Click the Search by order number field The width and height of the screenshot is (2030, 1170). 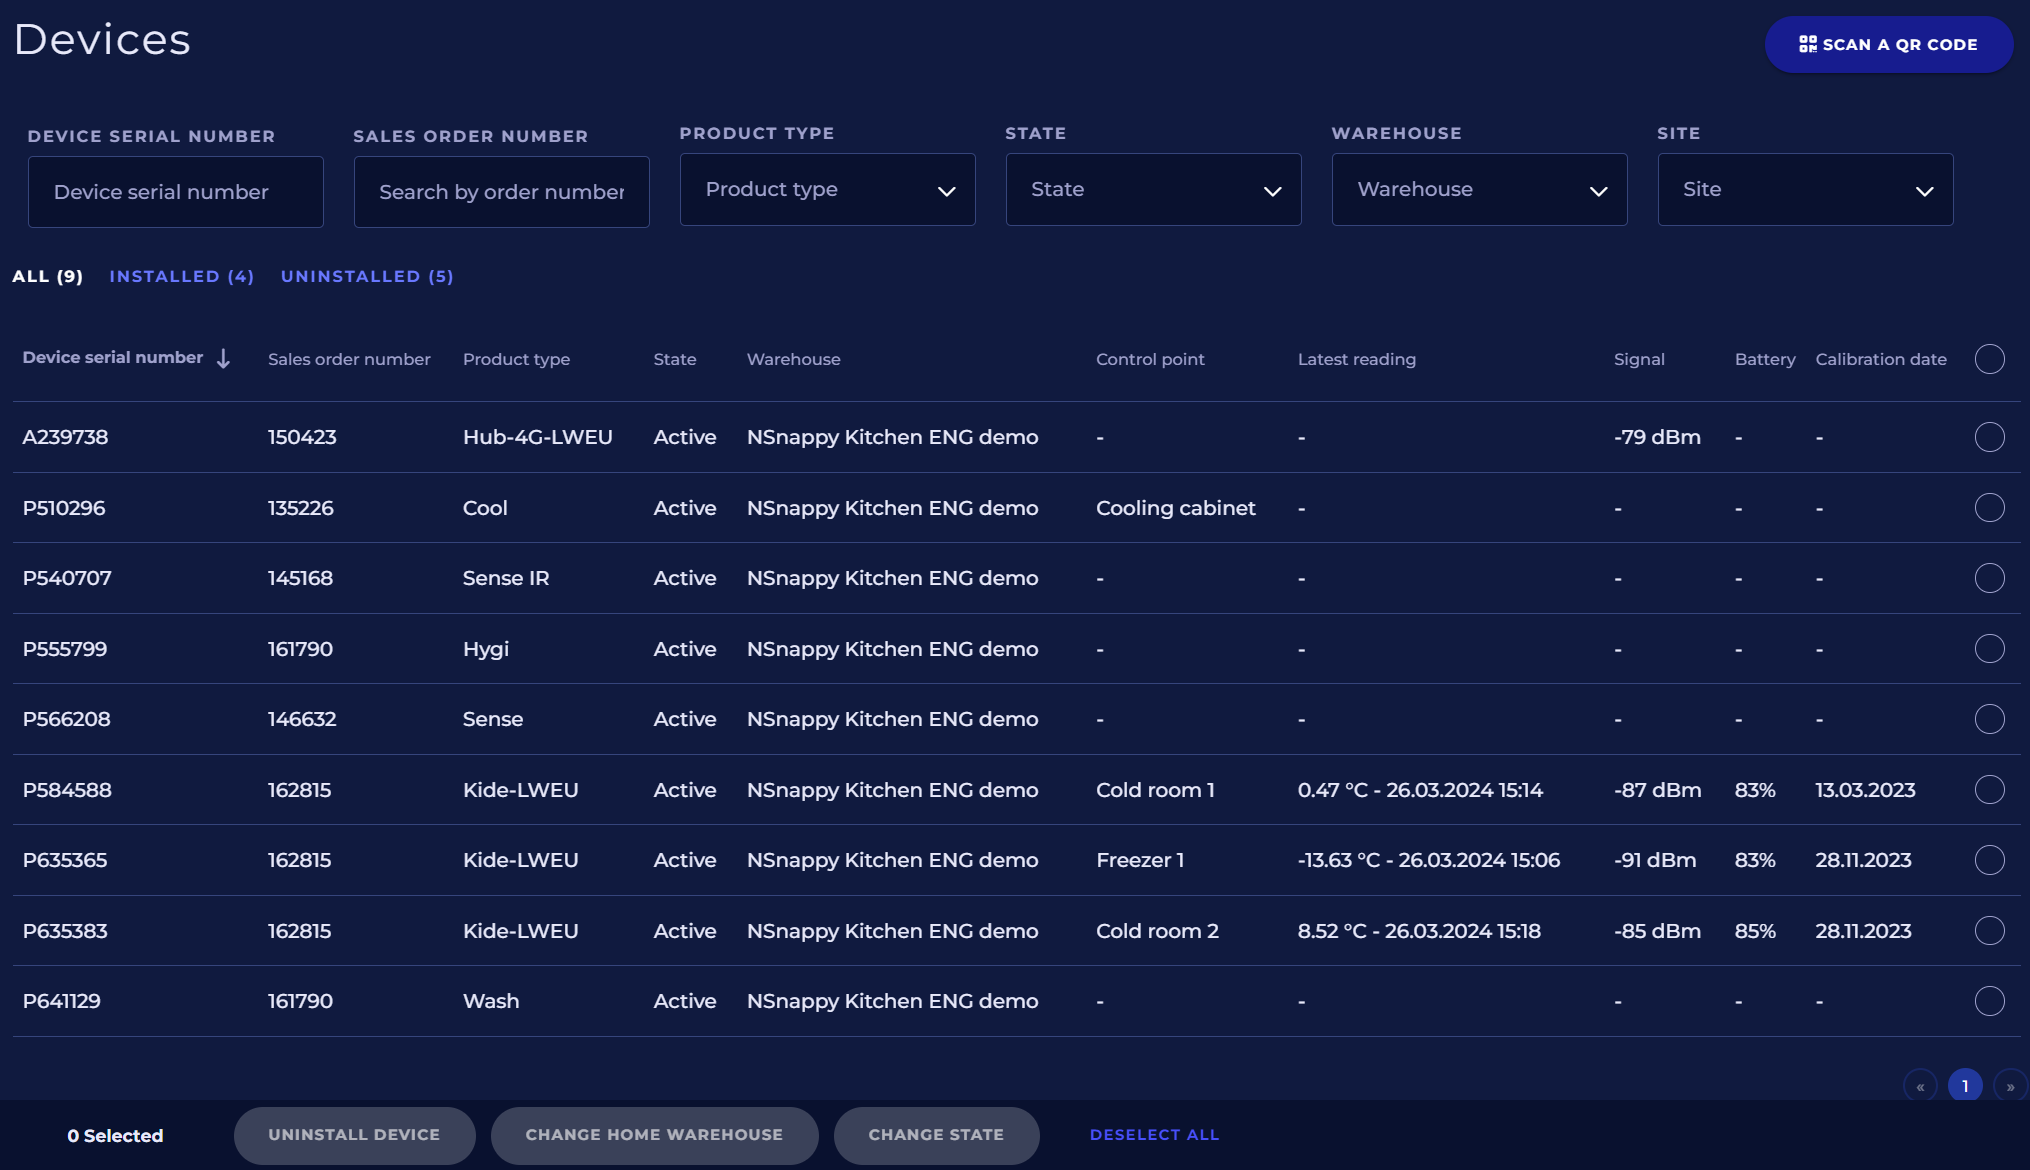coord(501,192)
